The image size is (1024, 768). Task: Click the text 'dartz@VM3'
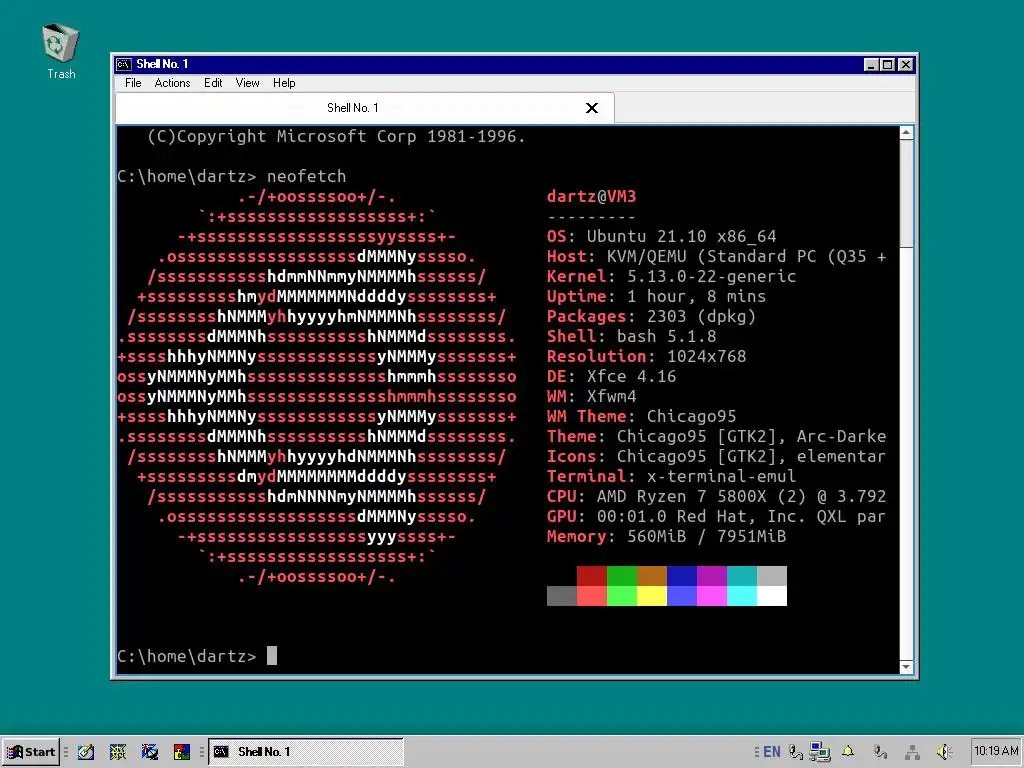coord(592,197)
